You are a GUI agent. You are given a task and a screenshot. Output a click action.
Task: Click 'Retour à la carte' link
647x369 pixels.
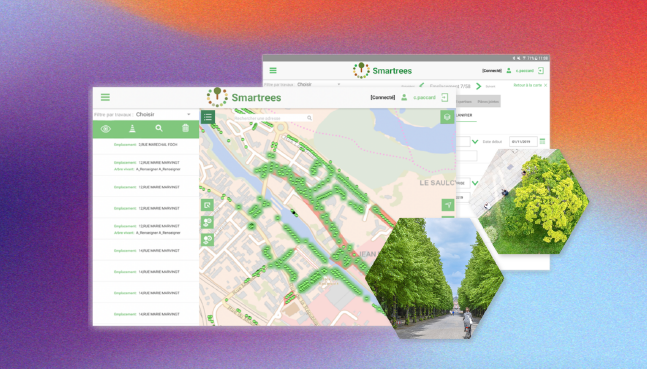tap(527, 85)
